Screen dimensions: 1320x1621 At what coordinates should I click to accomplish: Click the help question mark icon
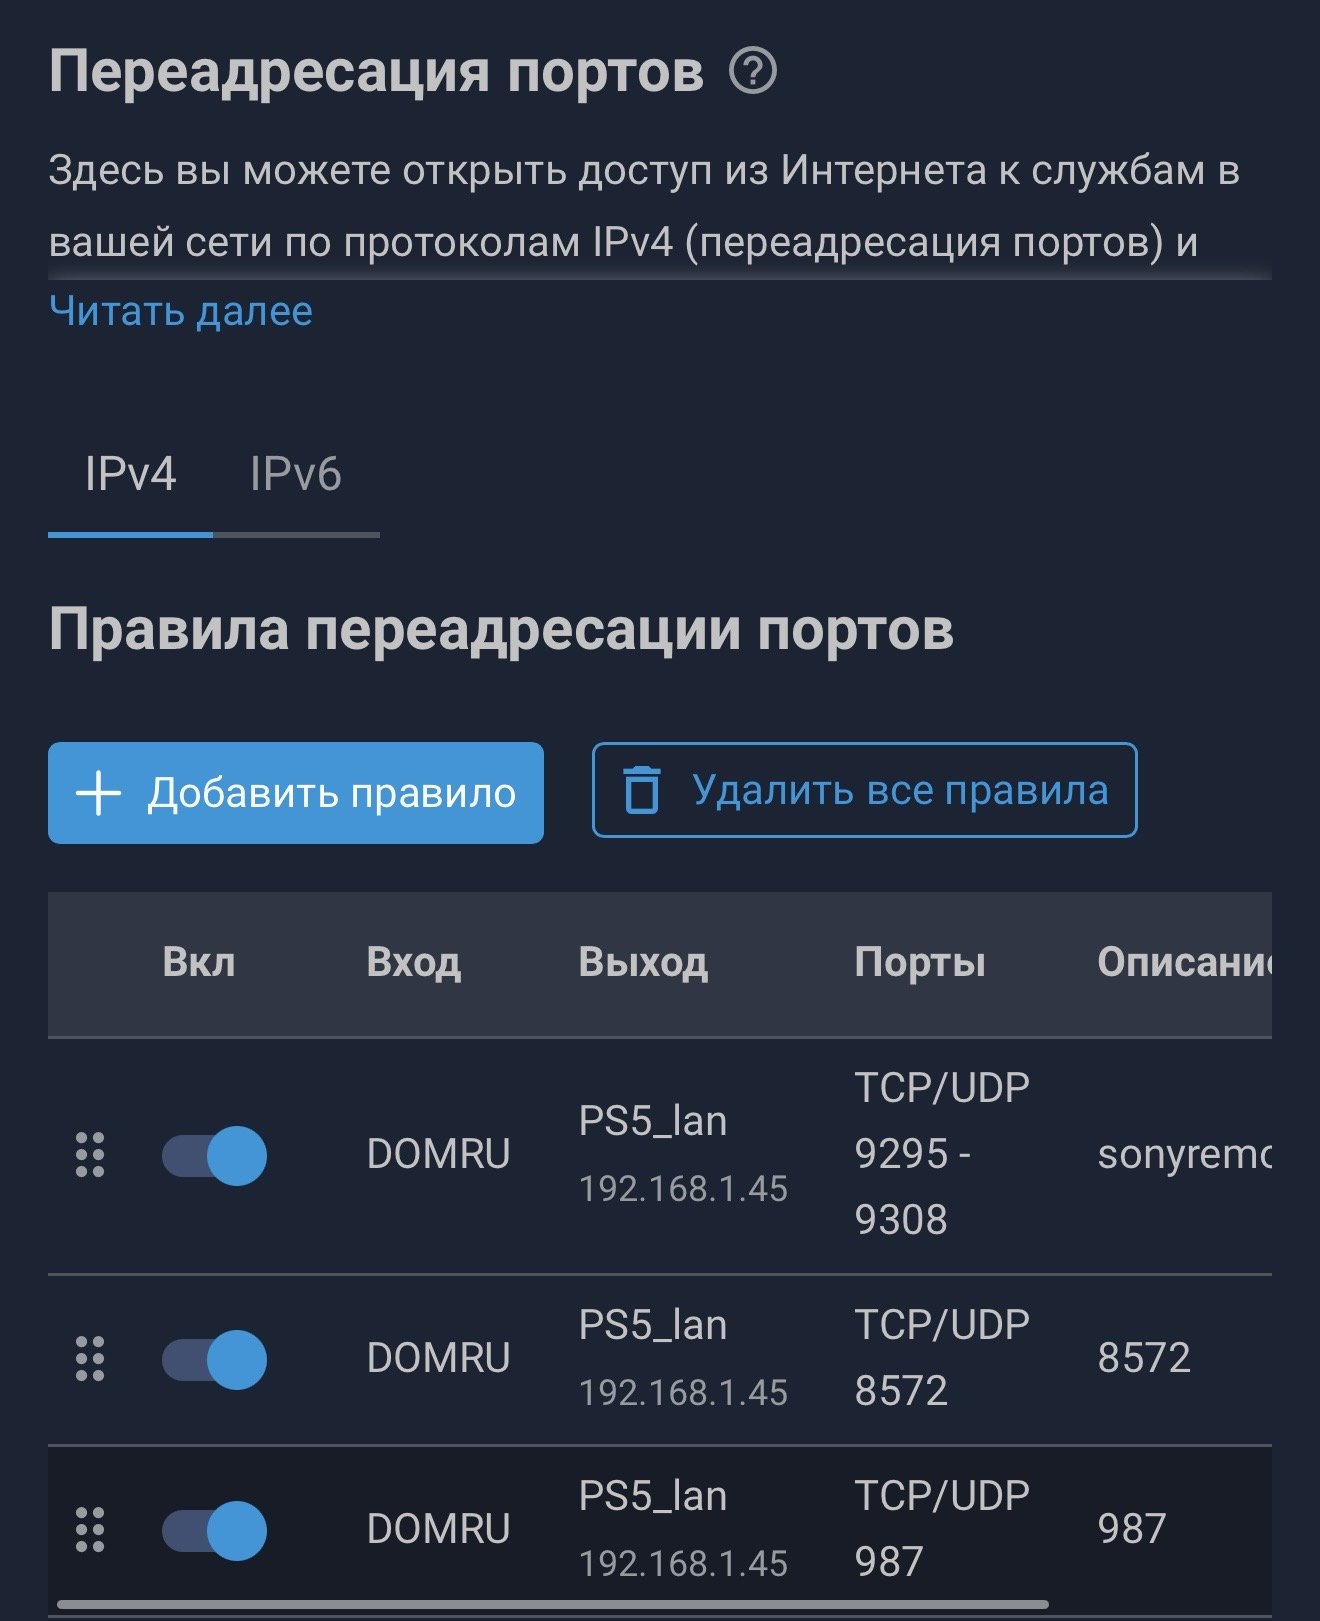pyautogui.click(x=752, y=72)
